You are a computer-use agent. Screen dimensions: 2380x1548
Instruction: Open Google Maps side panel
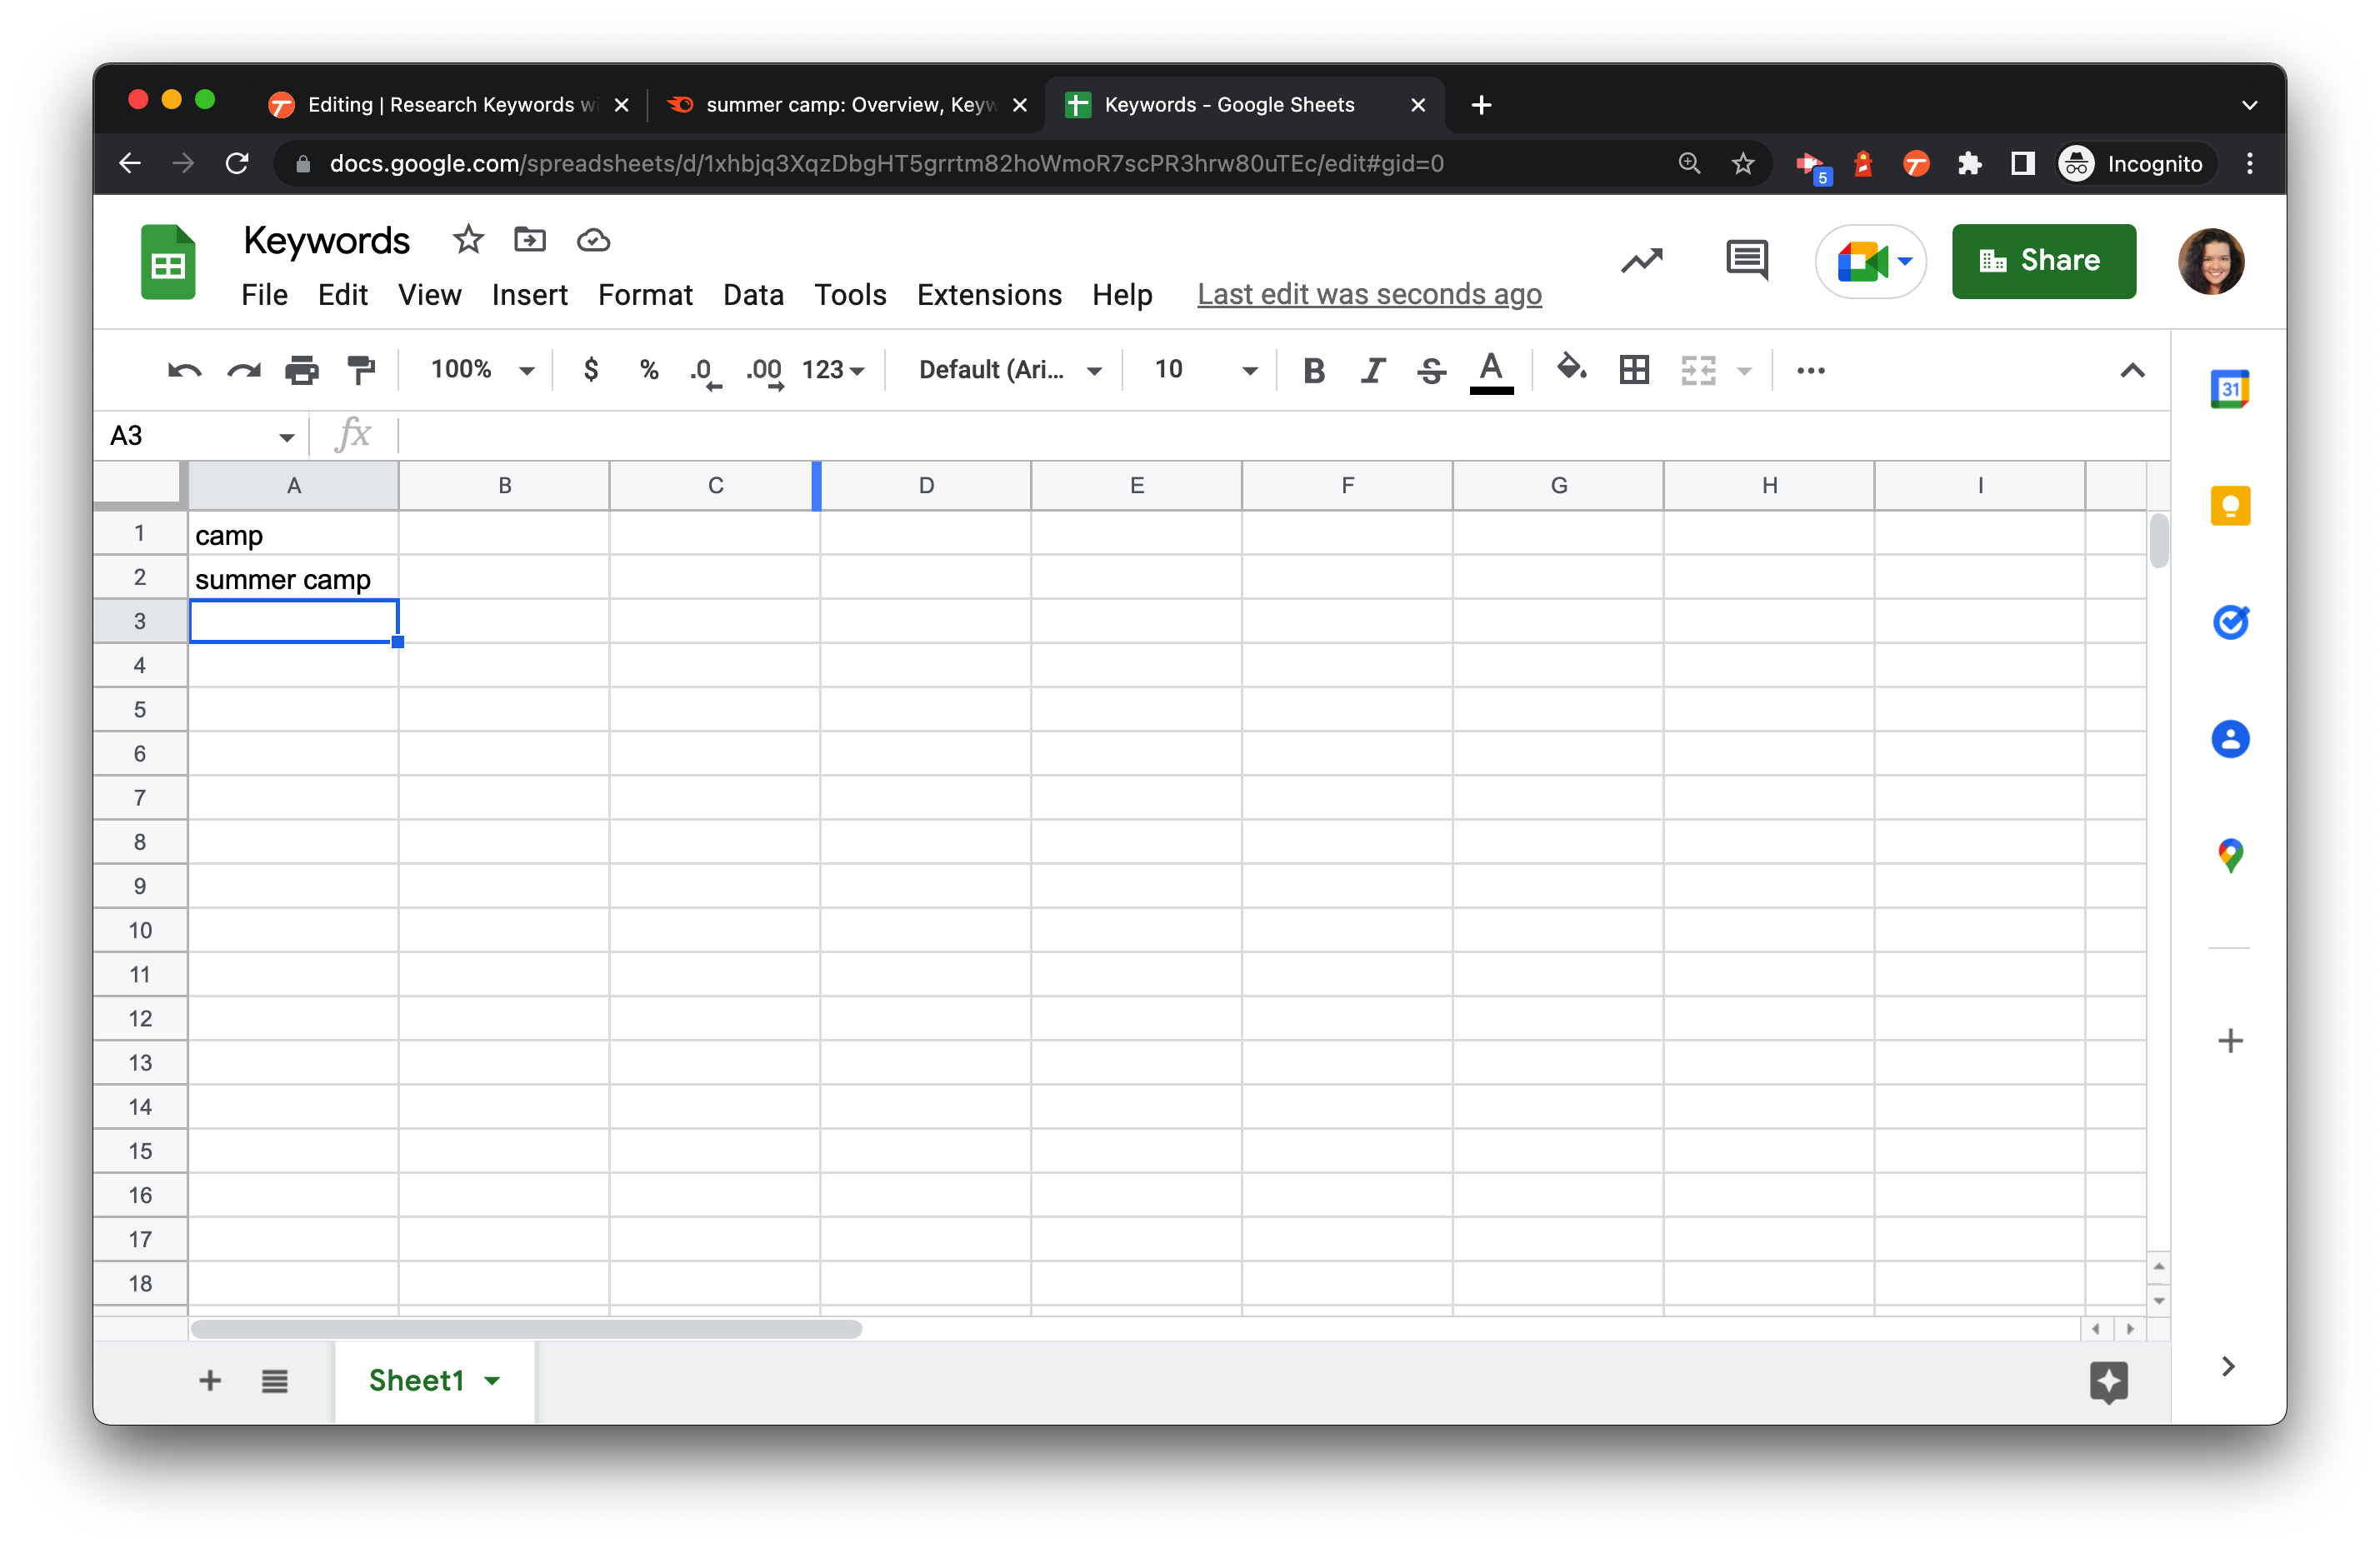click(2229, 856)
